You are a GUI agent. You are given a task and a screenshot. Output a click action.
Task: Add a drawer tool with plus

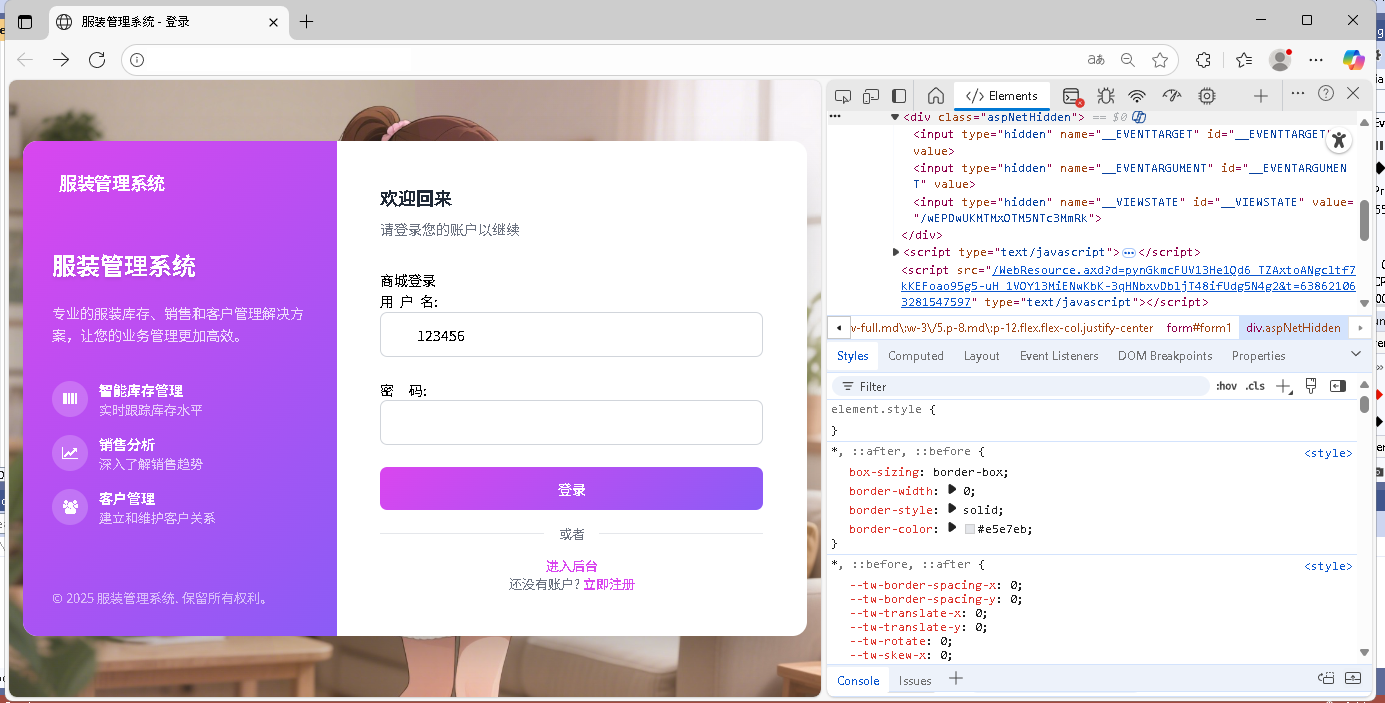pos(955,679)
